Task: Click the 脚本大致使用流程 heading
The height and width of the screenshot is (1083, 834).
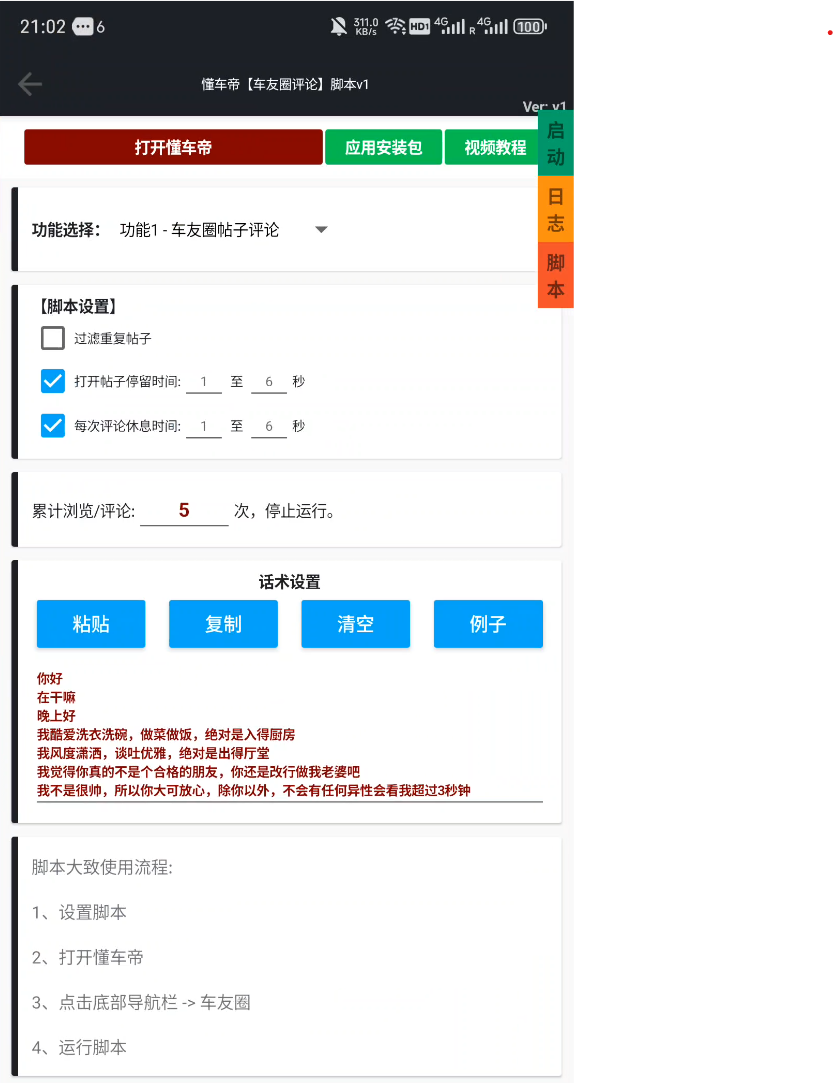Action: click(x=102, y=868)
